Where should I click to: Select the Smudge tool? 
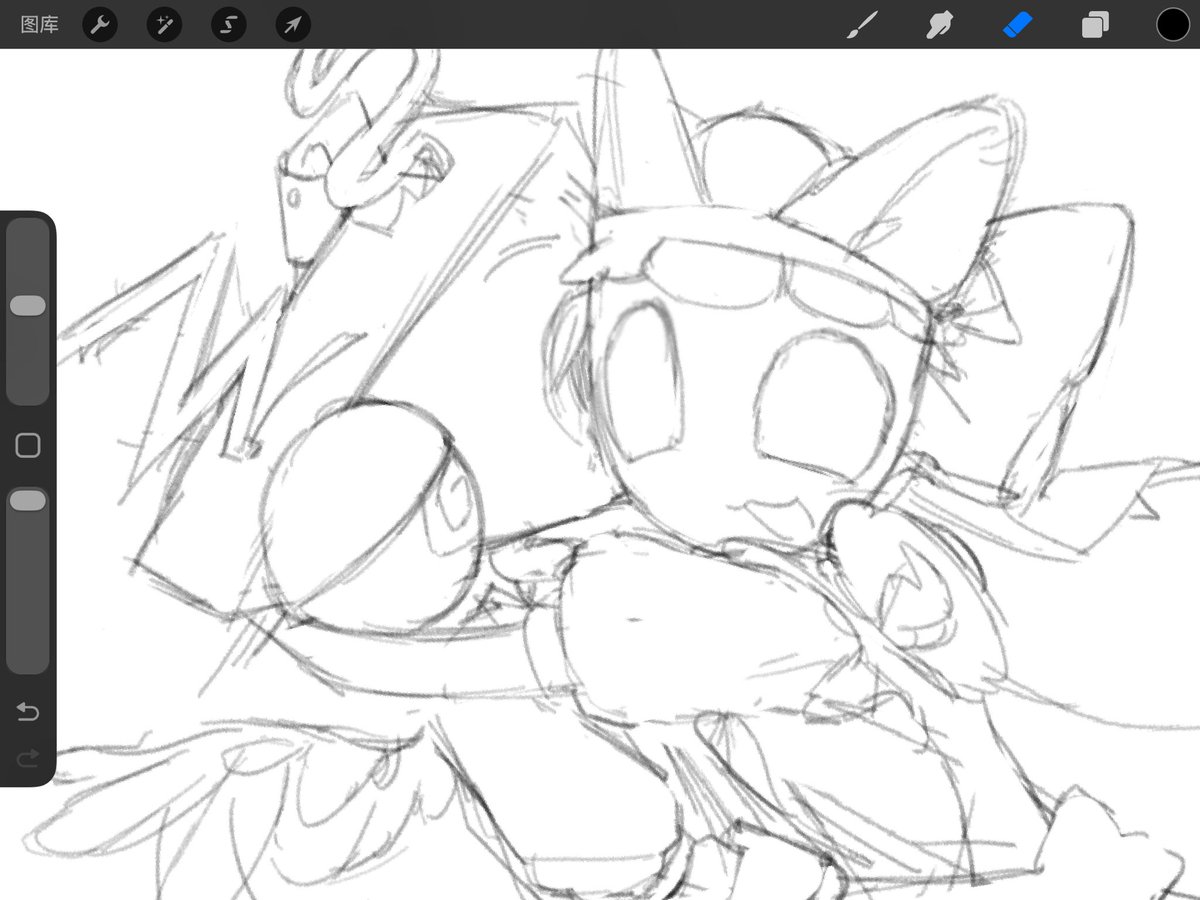click(938, 25)
